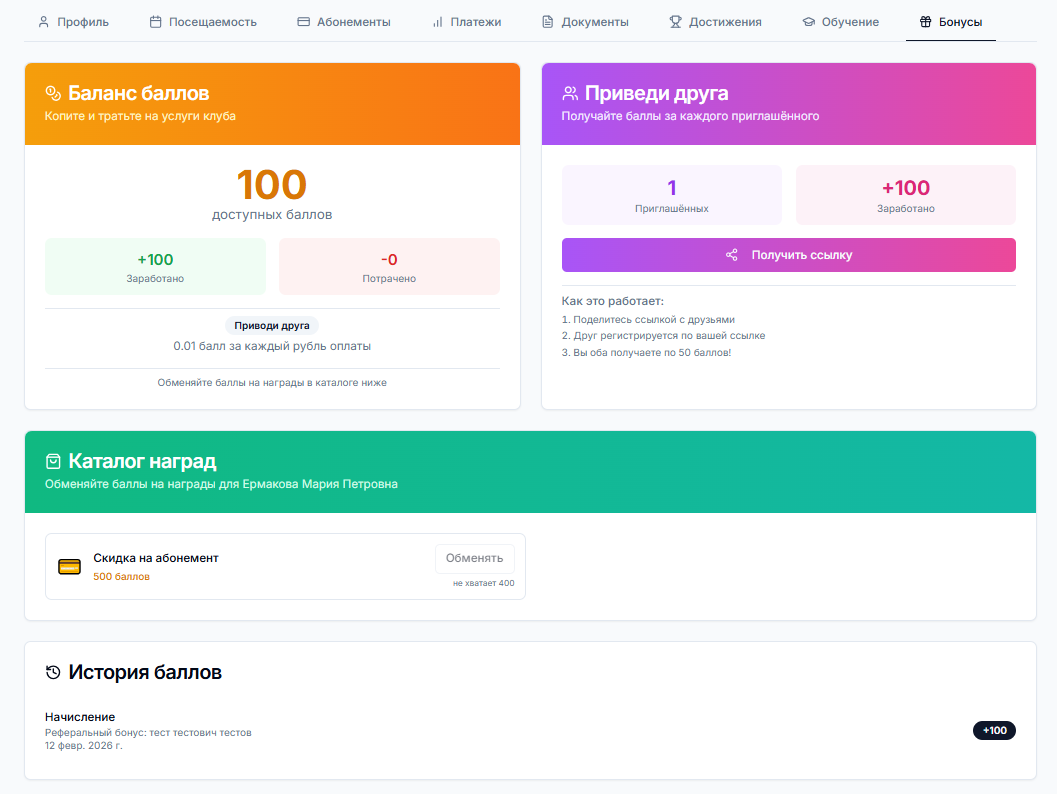Go to the Абонементы tab
Screen dimensions: 1057x794
click(x=344, y=21)
